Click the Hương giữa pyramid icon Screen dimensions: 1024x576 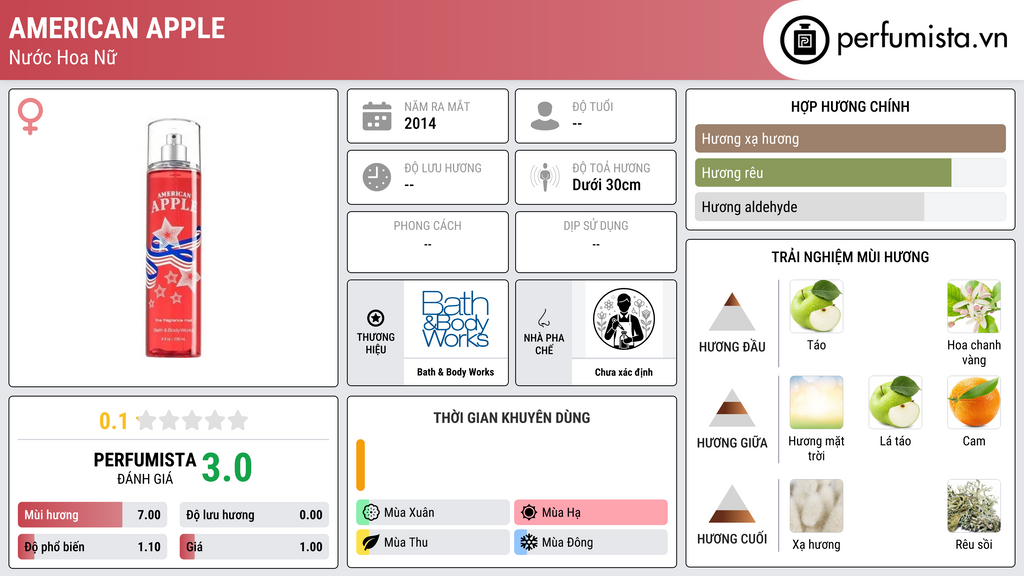pyautogui.click(x=732, y=408)
